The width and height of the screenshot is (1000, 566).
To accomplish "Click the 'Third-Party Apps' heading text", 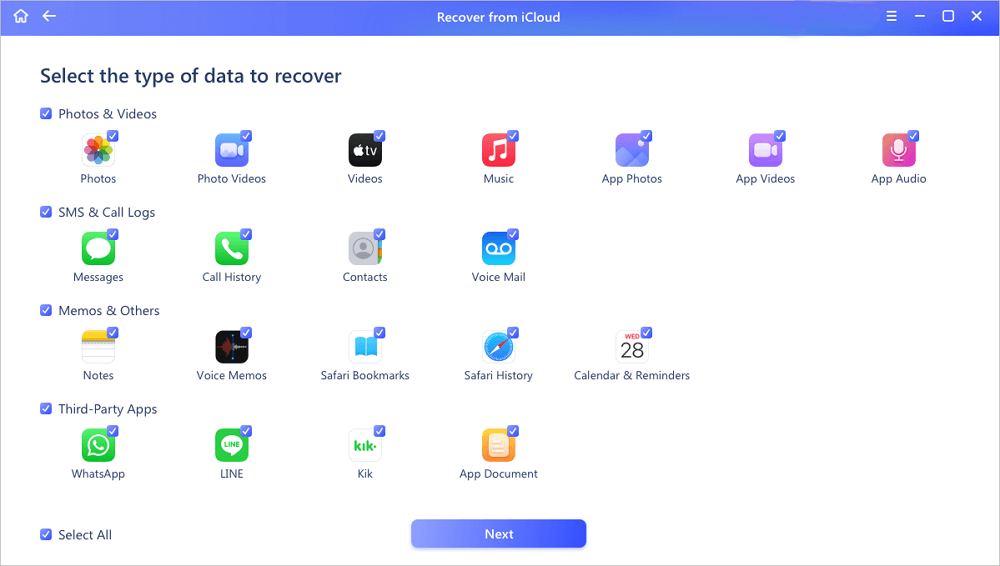I will coord(108,409).
